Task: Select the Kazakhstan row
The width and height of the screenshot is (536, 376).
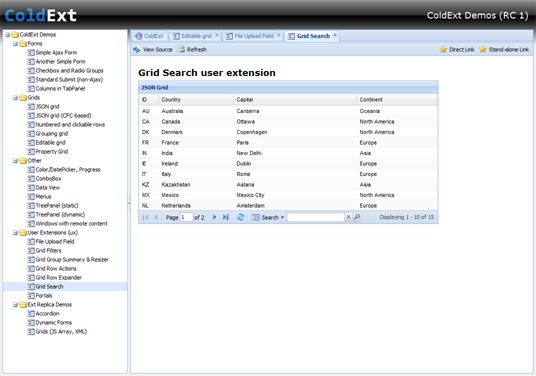Action: 288,185
